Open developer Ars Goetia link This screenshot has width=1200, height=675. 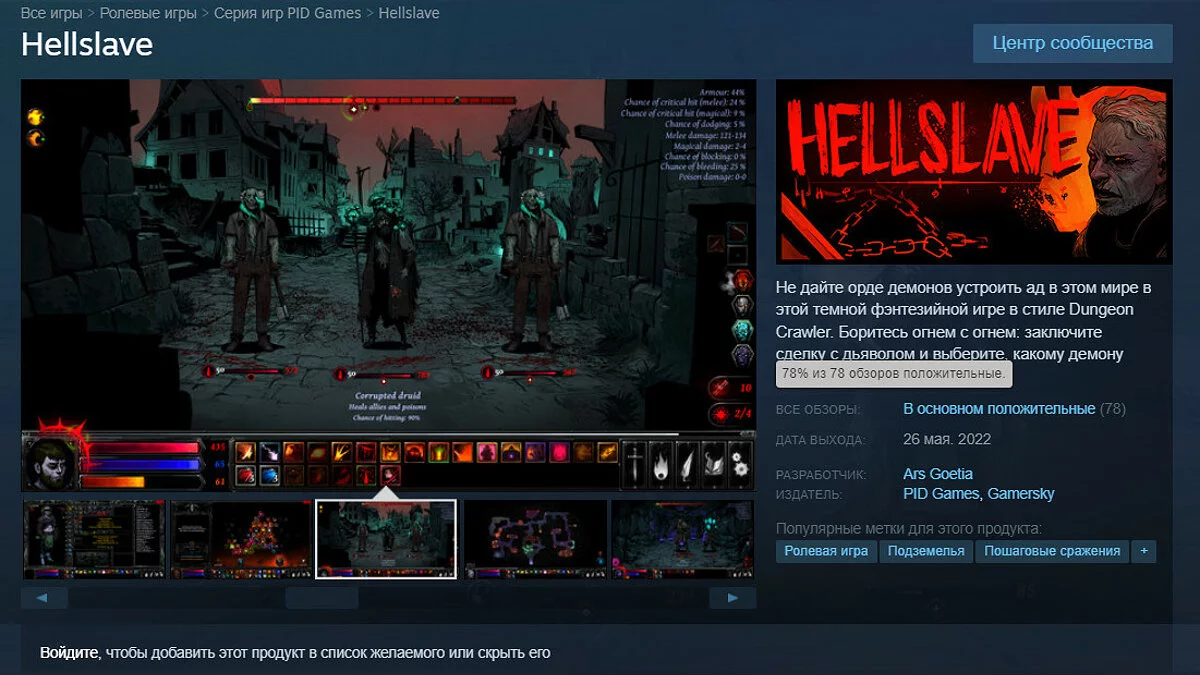coord(938,474)
